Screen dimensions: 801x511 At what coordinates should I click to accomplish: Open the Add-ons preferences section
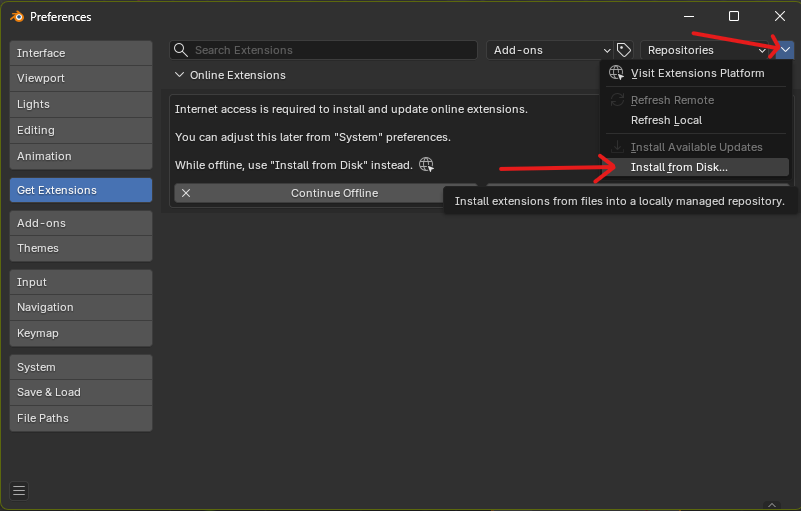81,223
